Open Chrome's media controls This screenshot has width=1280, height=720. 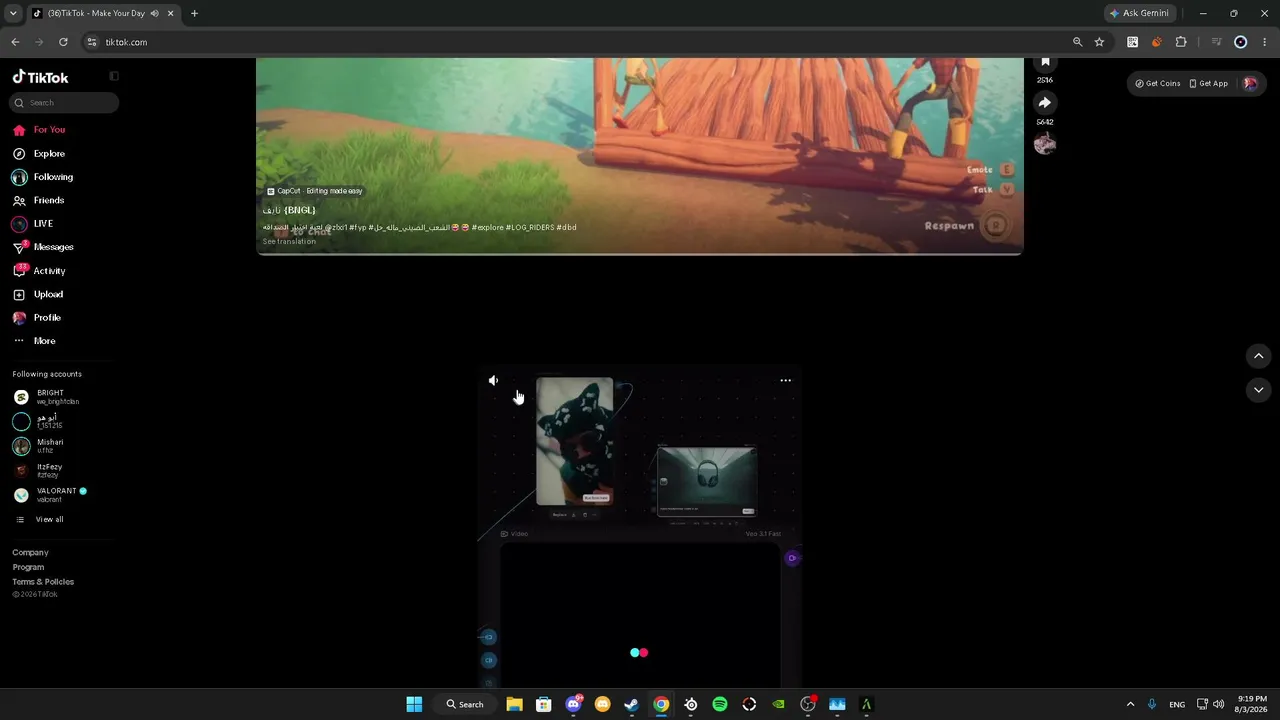pos(1216,42)
